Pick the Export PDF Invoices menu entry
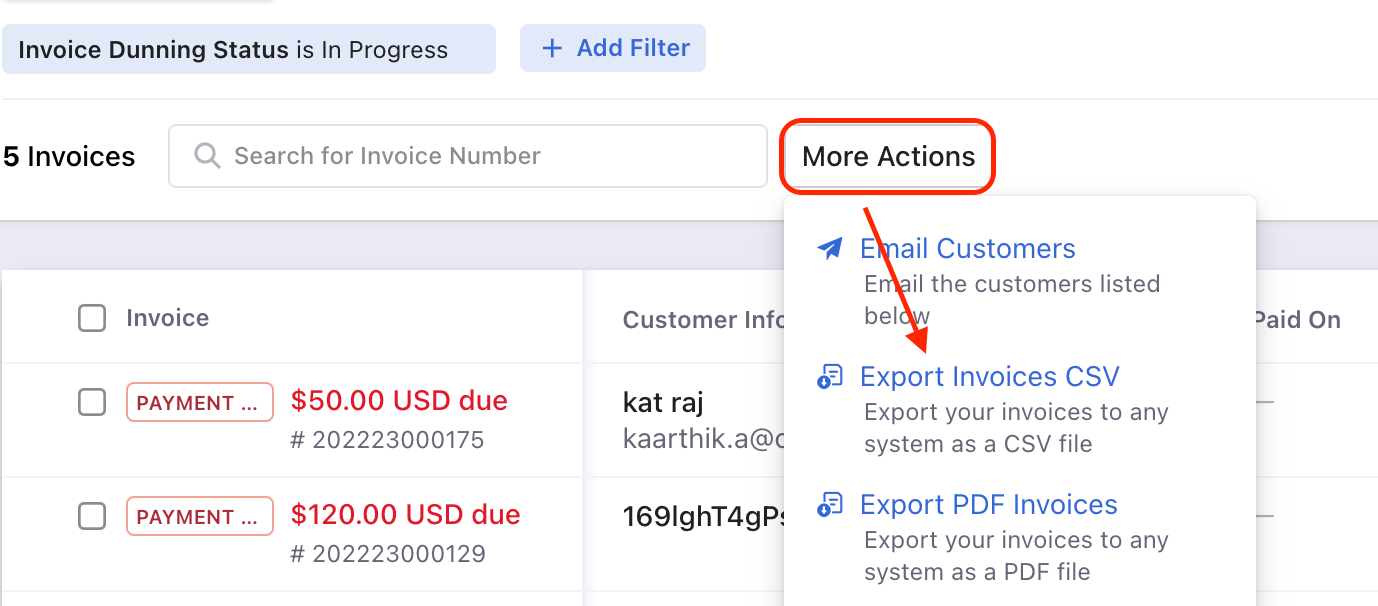Viewport: 1378px width, 606px height. tap(988, 505)
